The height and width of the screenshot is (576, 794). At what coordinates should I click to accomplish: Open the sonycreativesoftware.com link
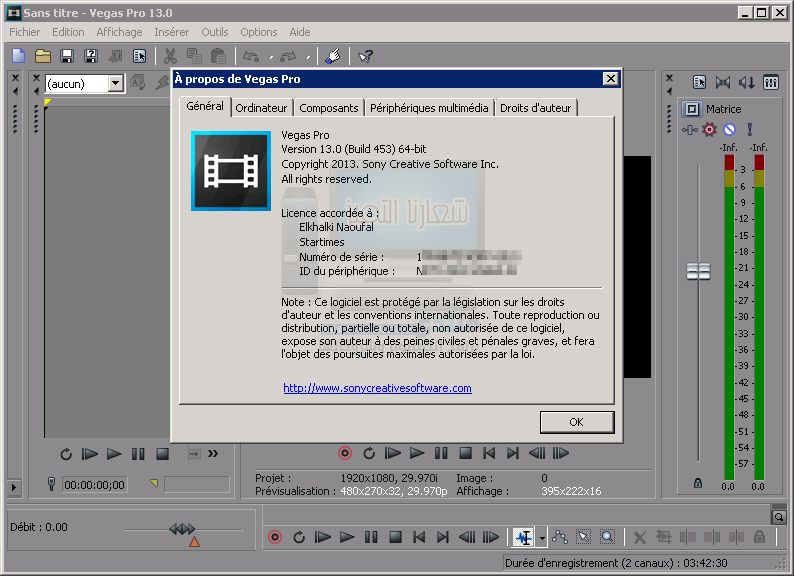click(x=377, y=388)
